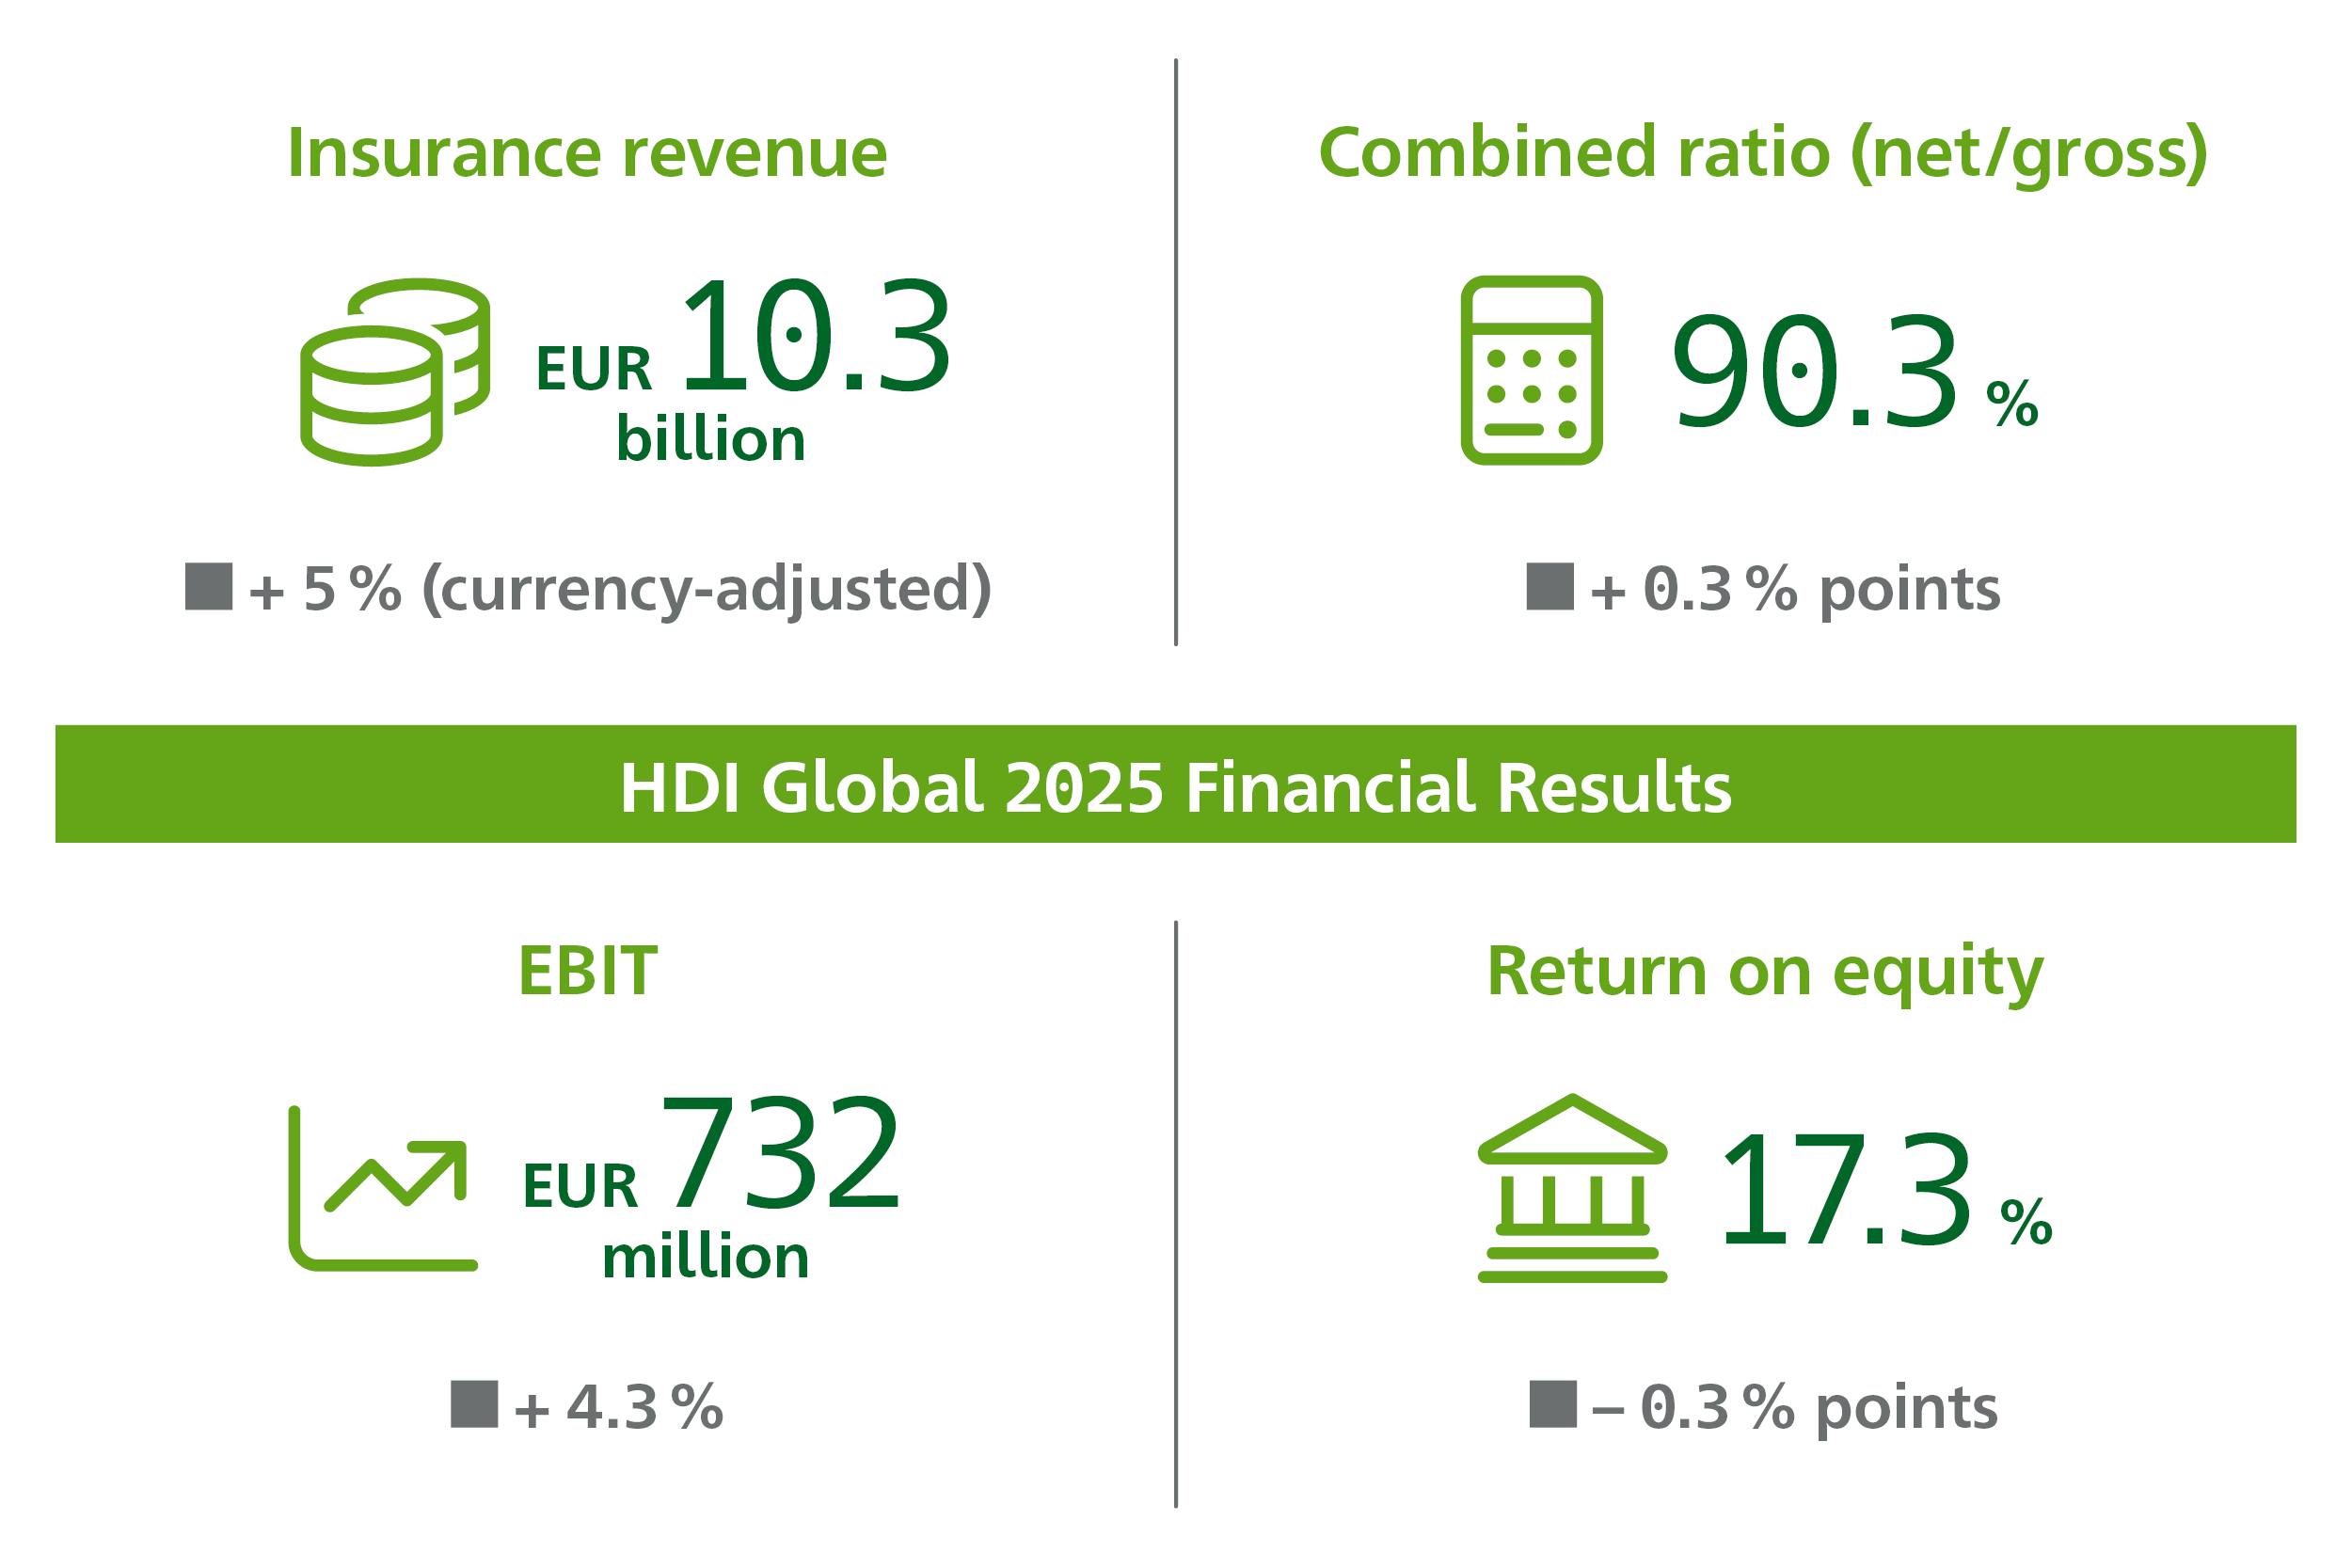Click the 90.3 % value
The image size is (2352, 1568).
click(x=1815, y=372)
